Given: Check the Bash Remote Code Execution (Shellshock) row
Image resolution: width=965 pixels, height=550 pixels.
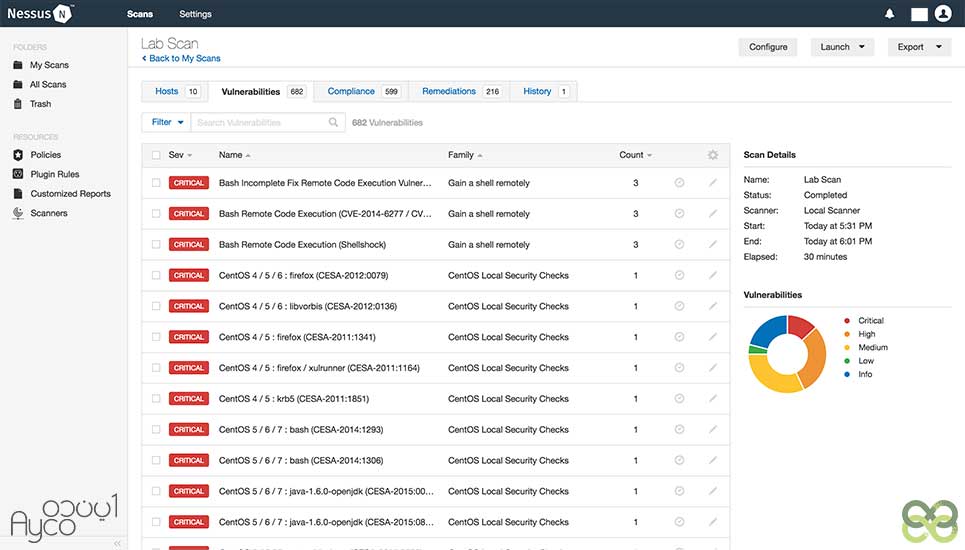Looking at the screenshot, I should [156, 244].
